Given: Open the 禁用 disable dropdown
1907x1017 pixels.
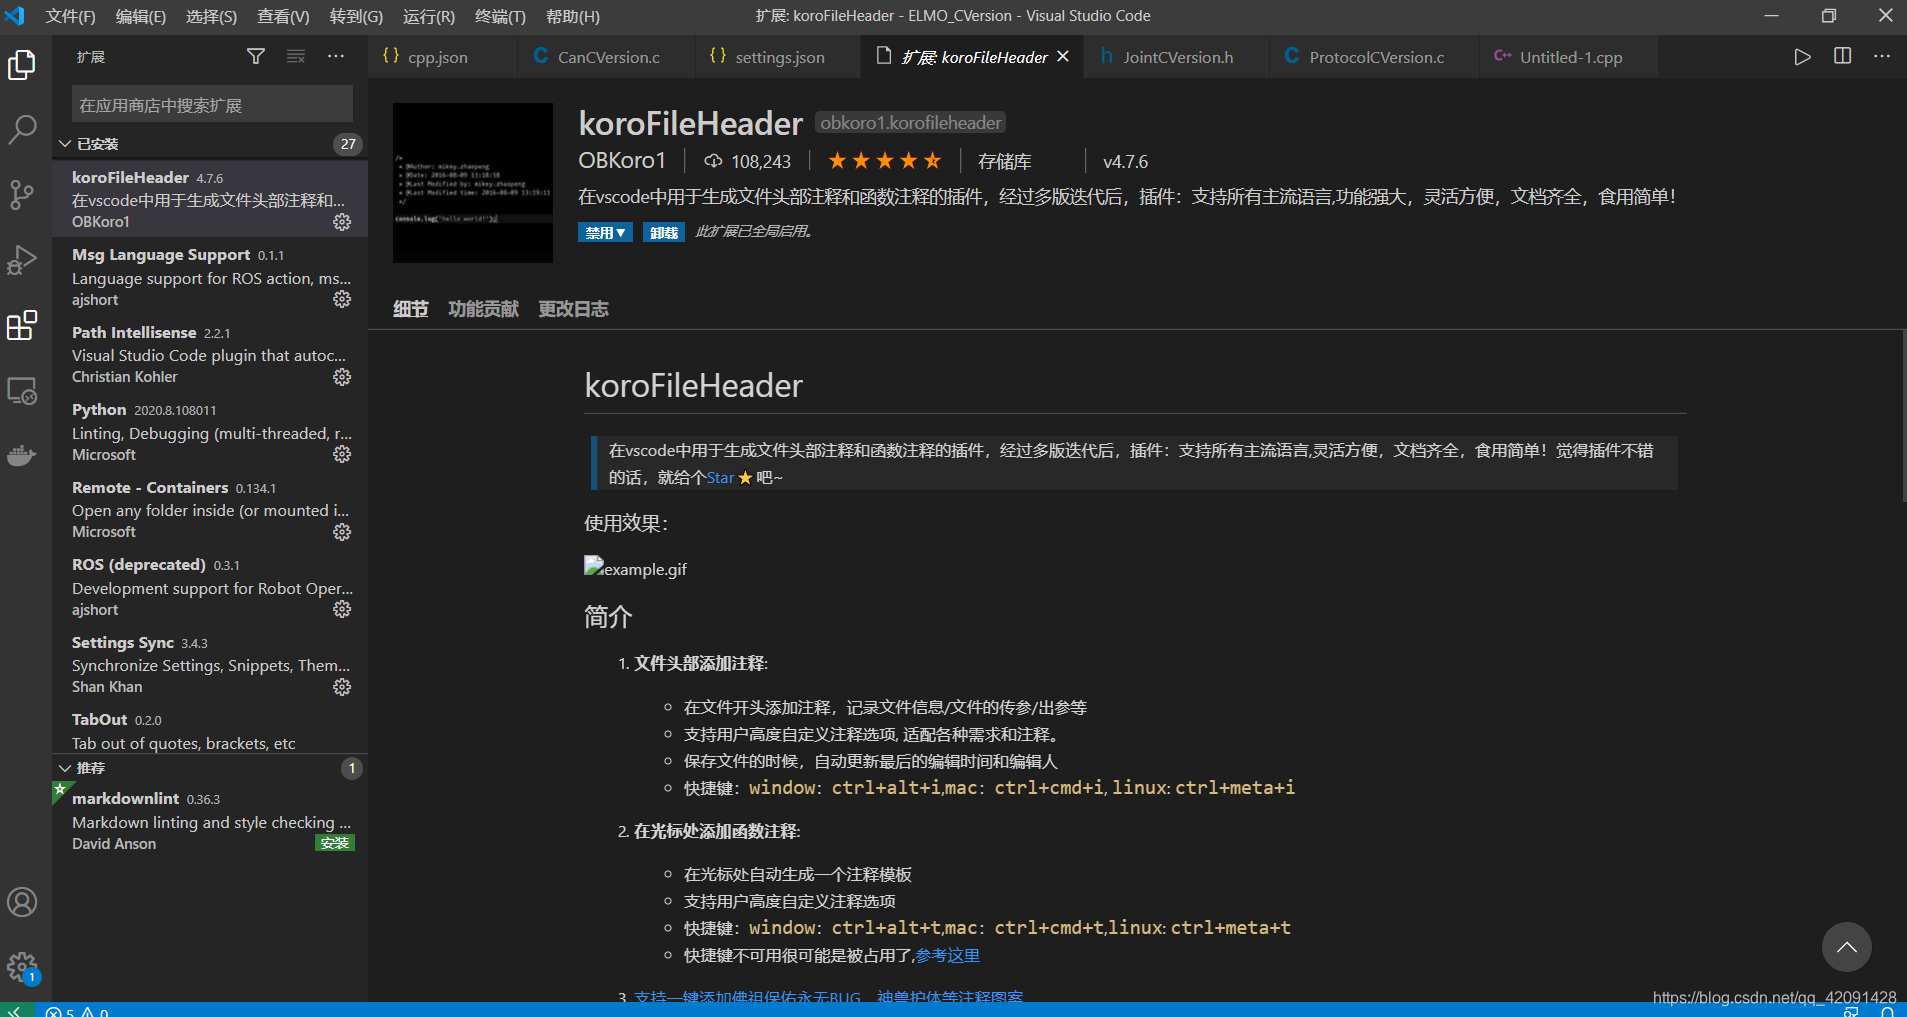Looking at the screenshot, I should coord(605,233).
